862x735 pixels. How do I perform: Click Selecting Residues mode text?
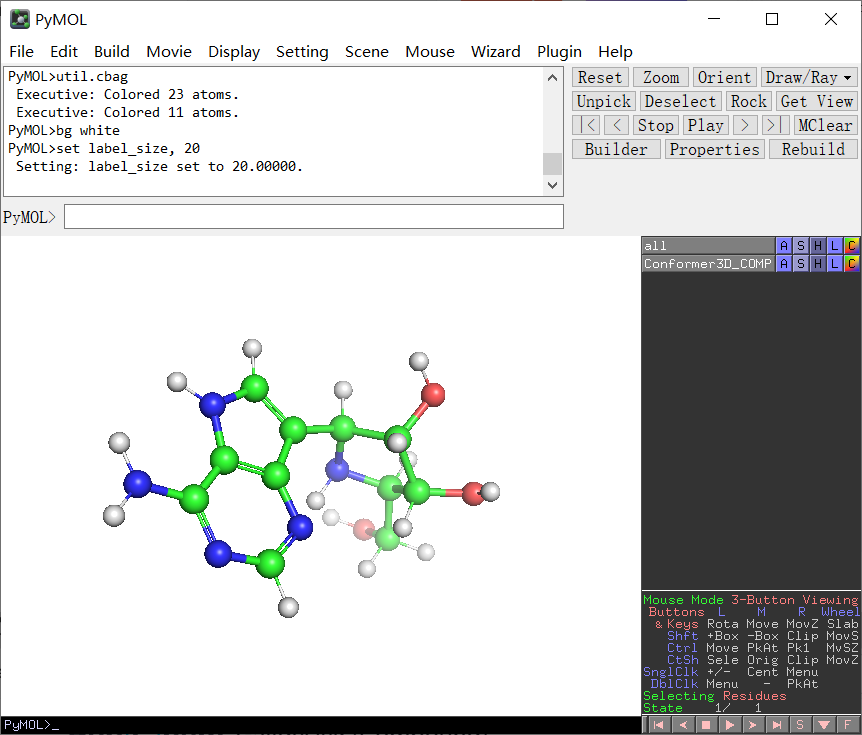click(715, 696)
